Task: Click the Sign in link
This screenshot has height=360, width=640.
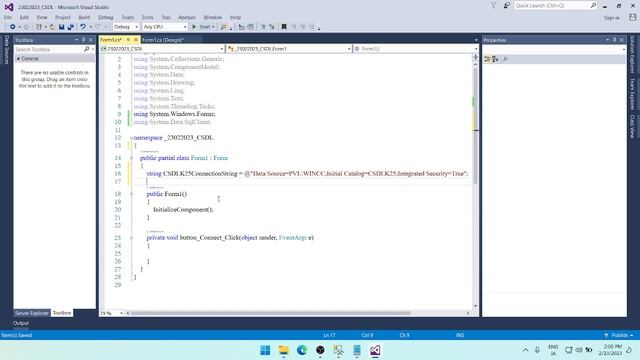Action: coord(611,18)
